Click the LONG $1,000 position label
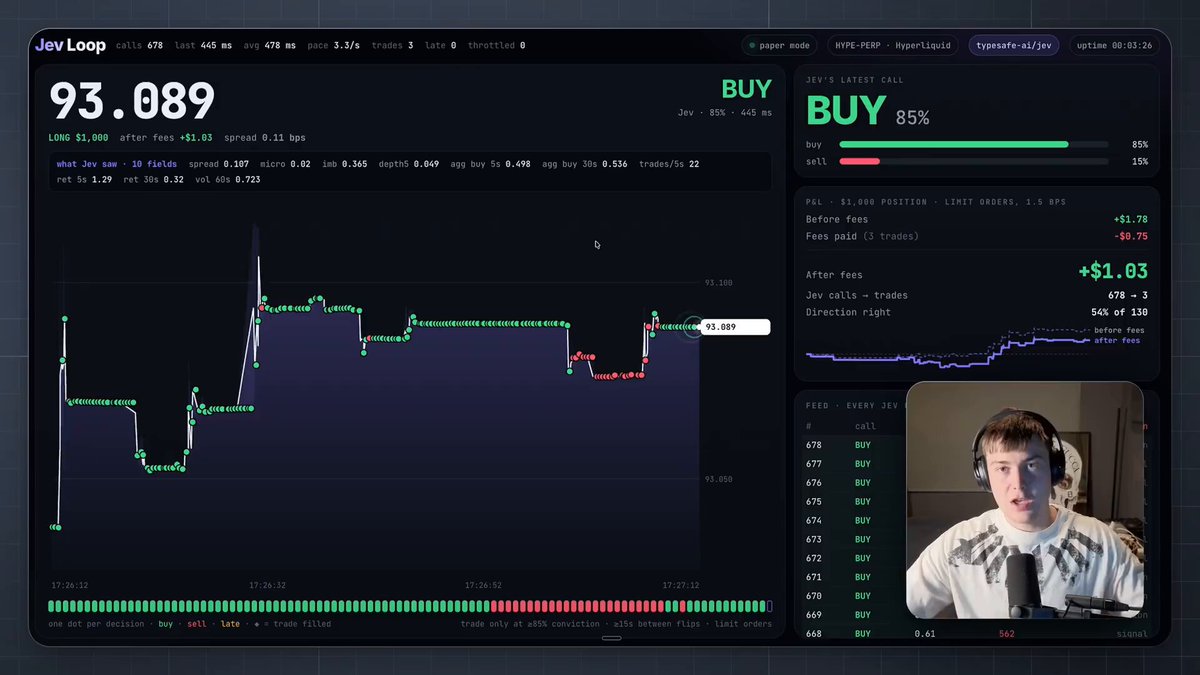 coord(78,137)
